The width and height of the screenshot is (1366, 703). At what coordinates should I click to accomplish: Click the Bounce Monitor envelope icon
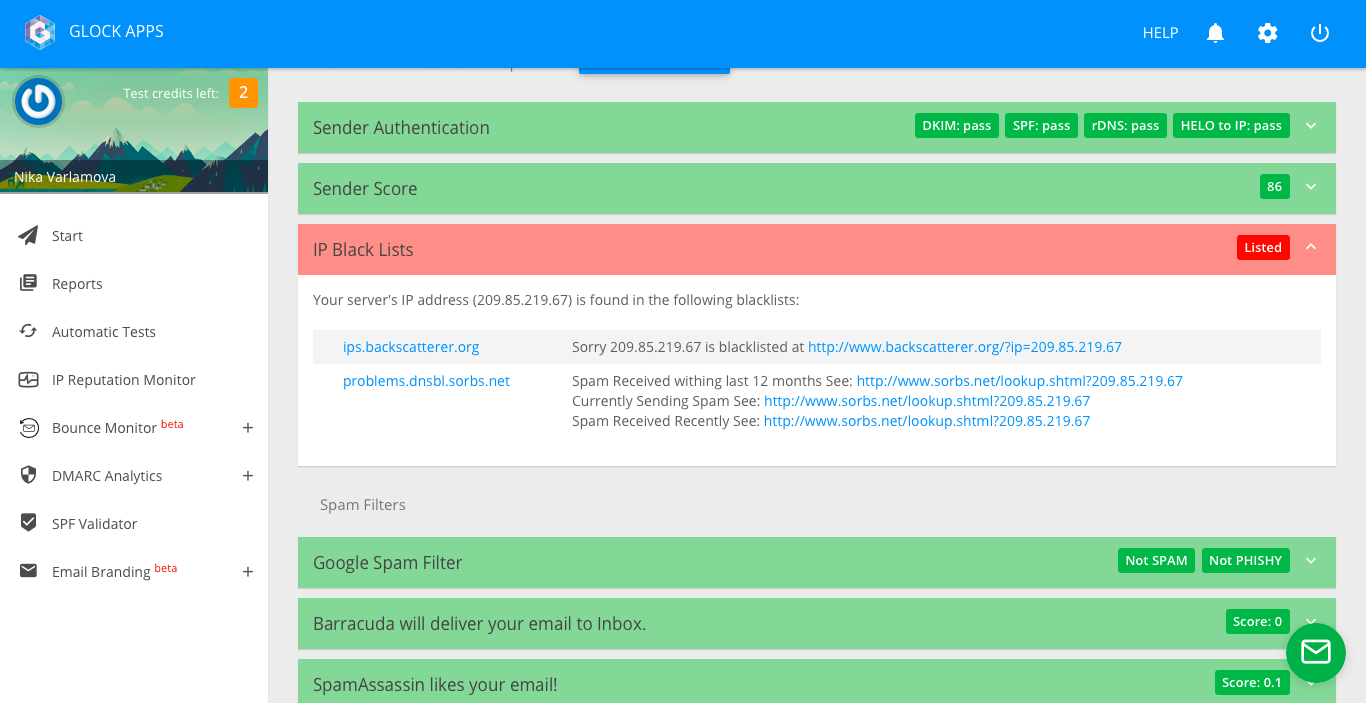point(29,428)
